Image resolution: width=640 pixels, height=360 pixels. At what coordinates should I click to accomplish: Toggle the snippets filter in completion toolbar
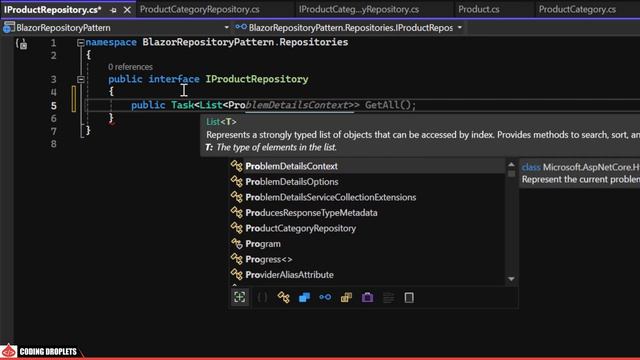(x=409, y=297)
